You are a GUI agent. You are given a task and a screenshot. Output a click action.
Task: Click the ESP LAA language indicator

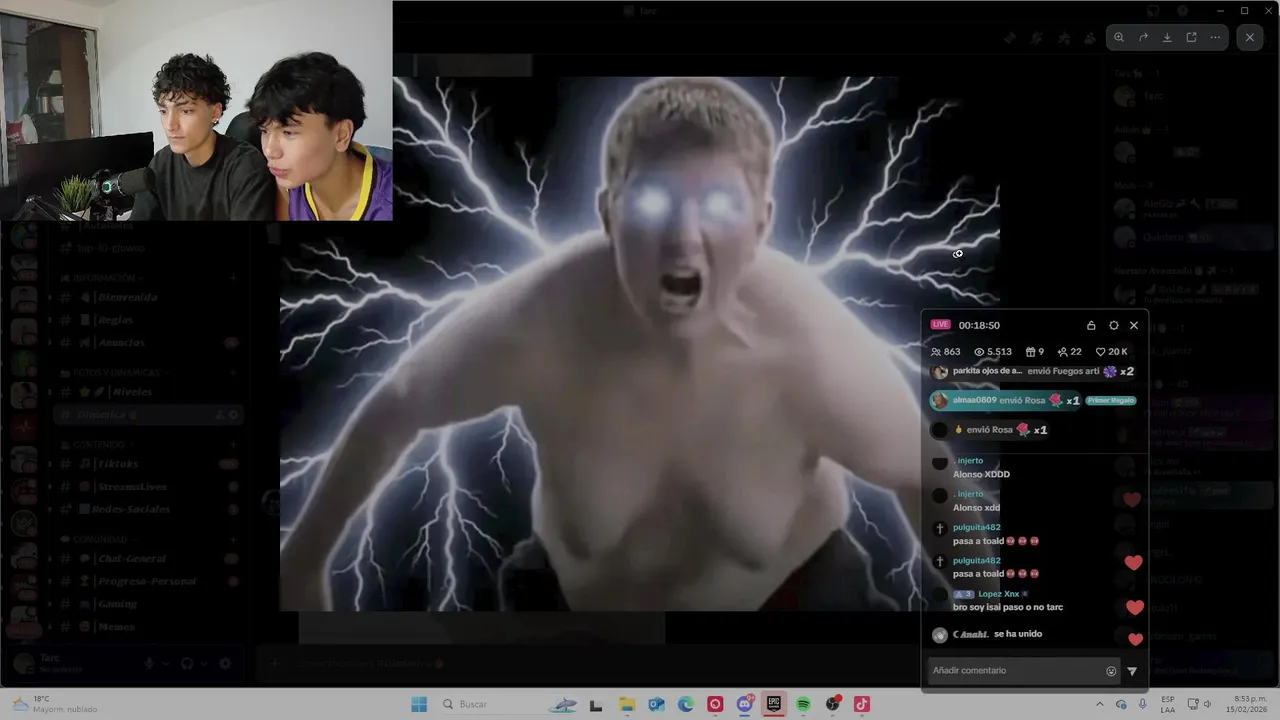coord(1168,704)
